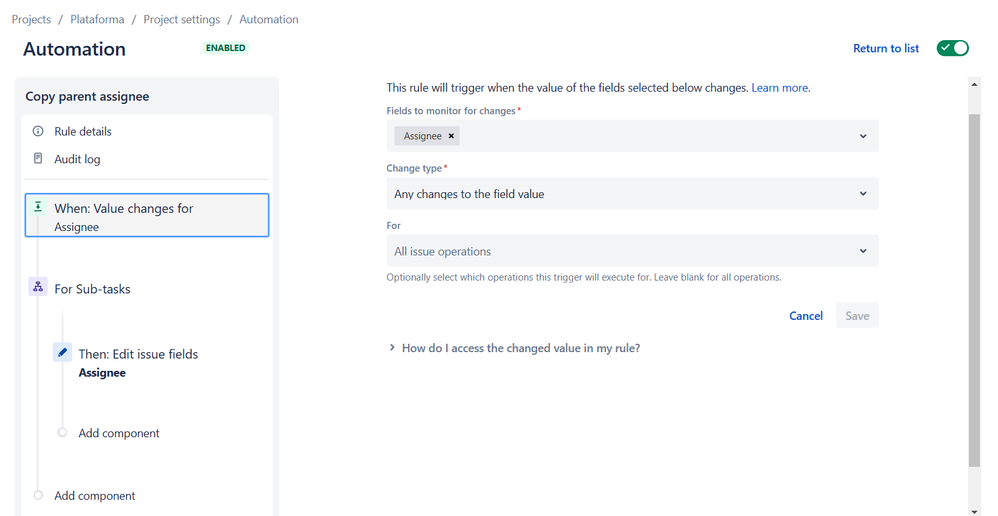Click the inner Add component circle under Edit issue fields
Viewport: 998px width, 516px height.
tap(62, 432)
